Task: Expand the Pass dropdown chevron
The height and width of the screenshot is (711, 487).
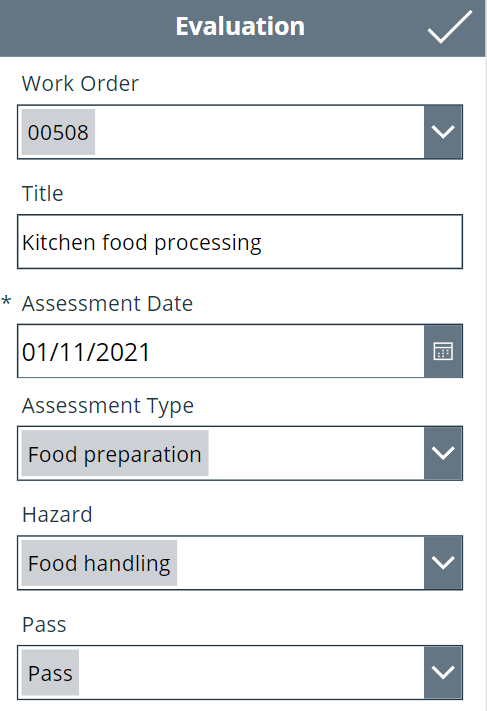Action: [443, 672]
